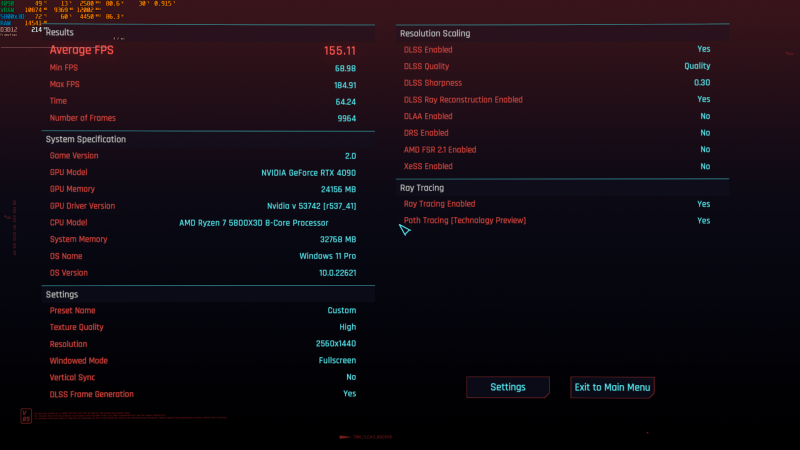Click the XeSS Enabled No value
This screenshot has width=800, height=450.
[705, 166]
